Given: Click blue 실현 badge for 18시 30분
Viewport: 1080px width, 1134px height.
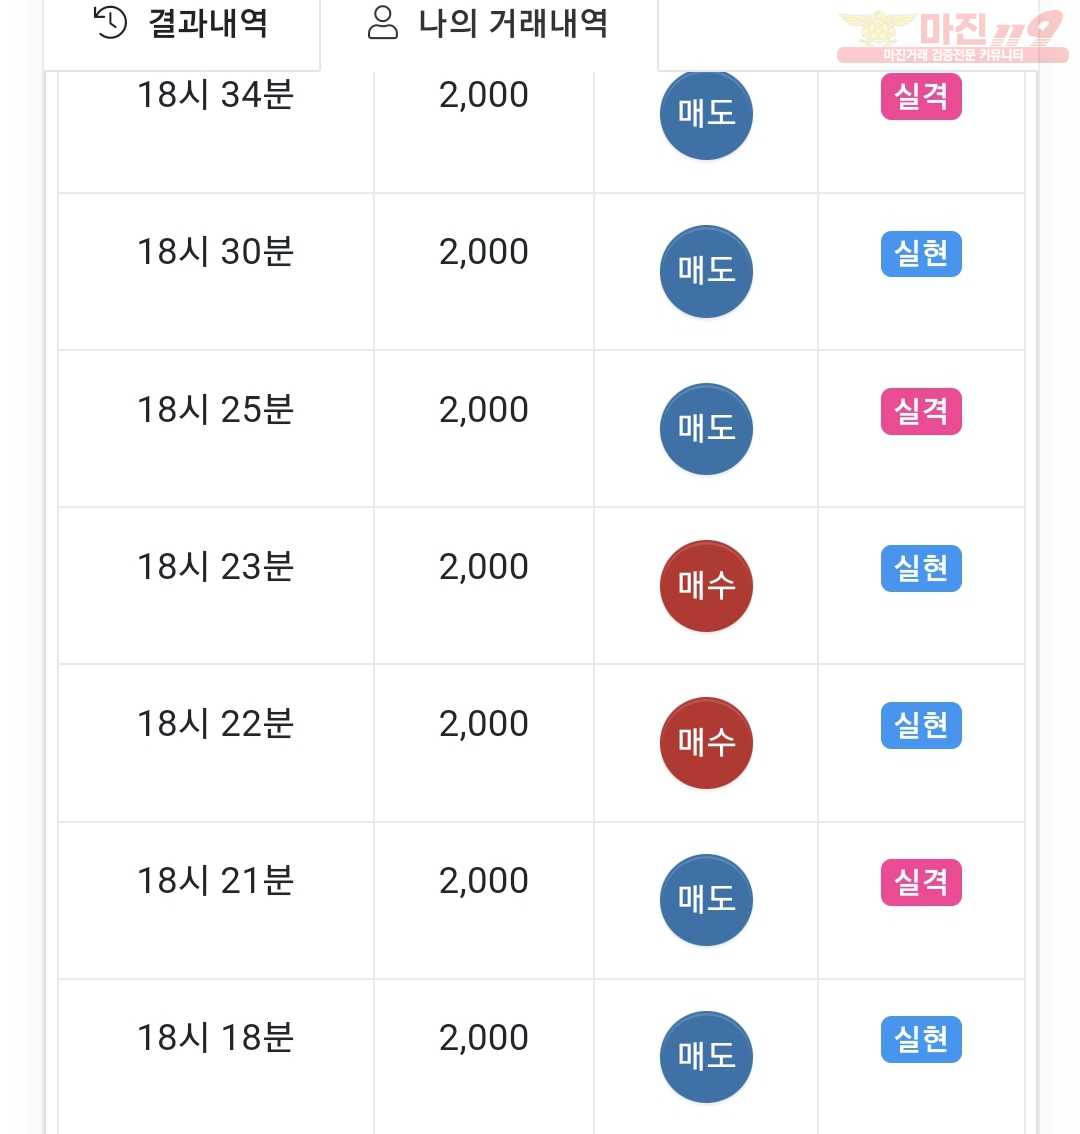Looking at the screenshot, I should tap(921, 254).
